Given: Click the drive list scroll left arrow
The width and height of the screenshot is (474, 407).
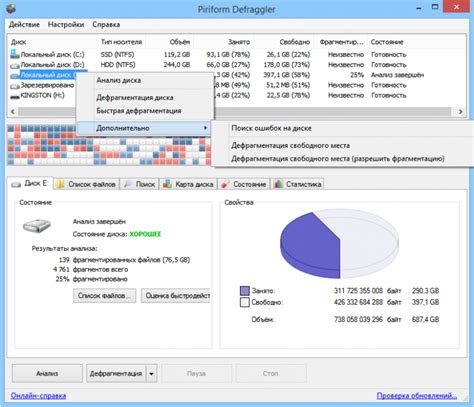Looking at the screenshot, I should (13, 112).
